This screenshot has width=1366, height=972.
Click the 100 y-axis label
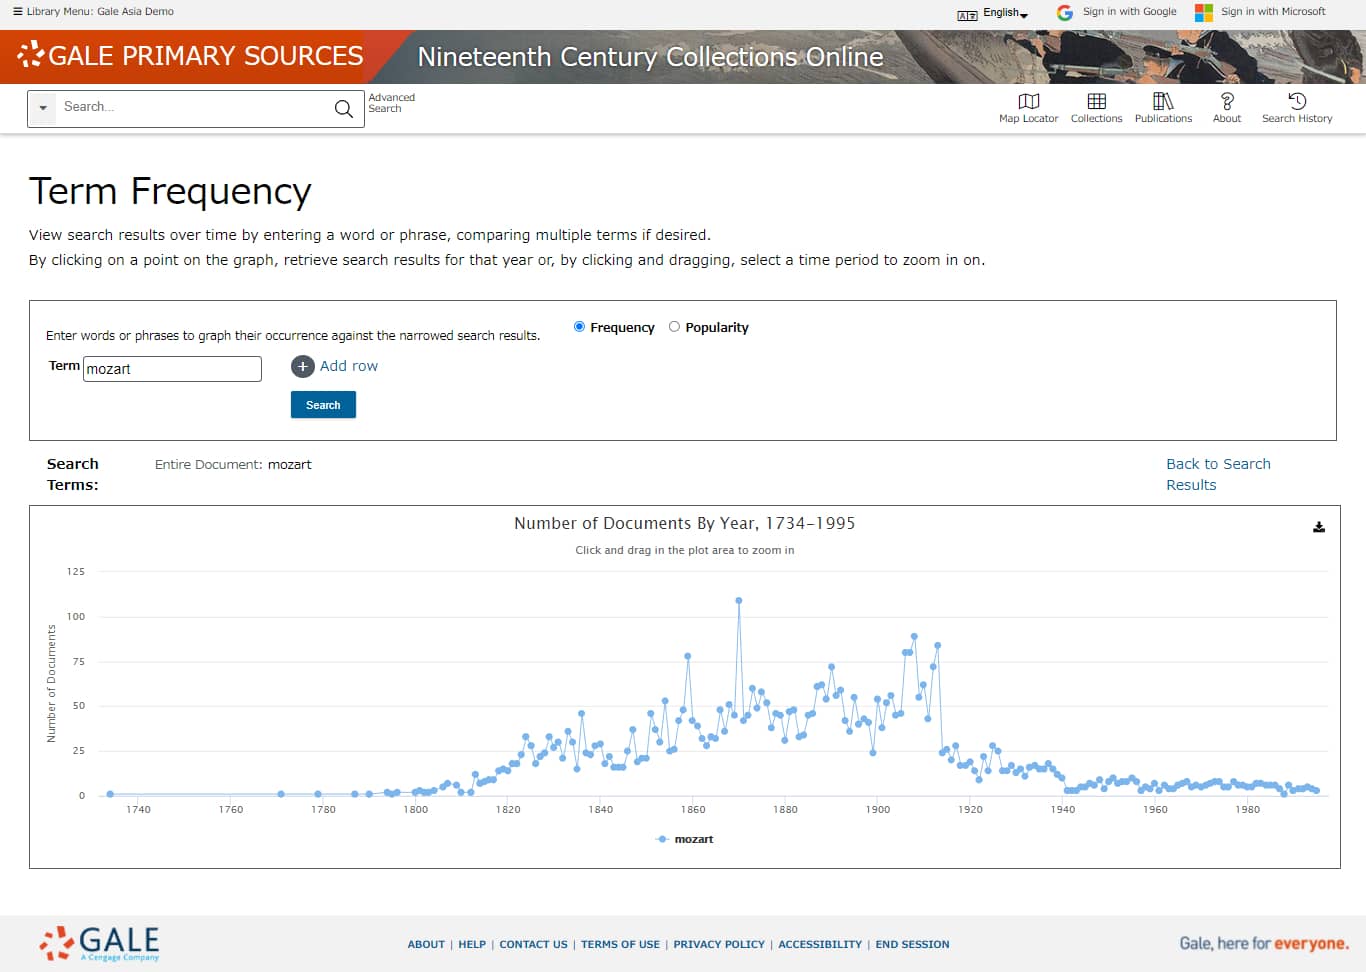tap(76, 617)
